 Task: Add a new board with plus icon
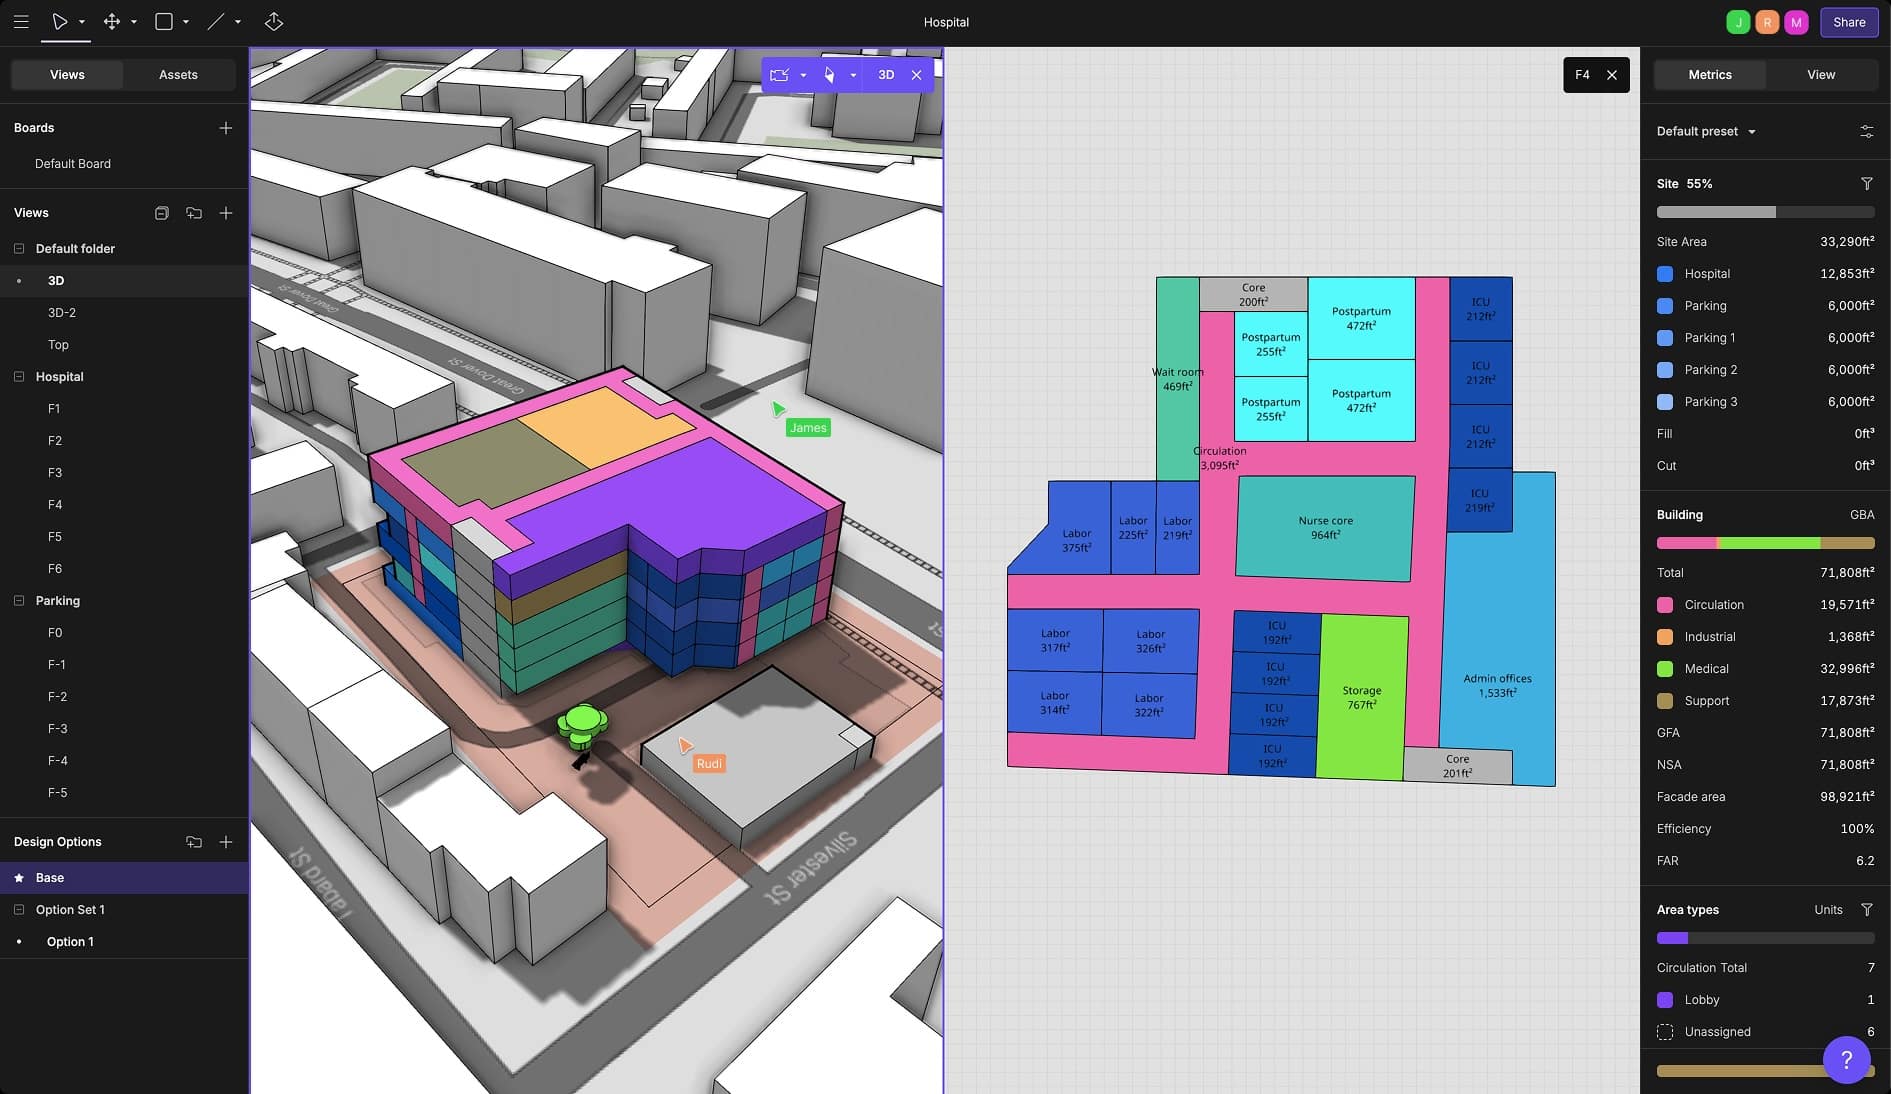tap(226, 128)
